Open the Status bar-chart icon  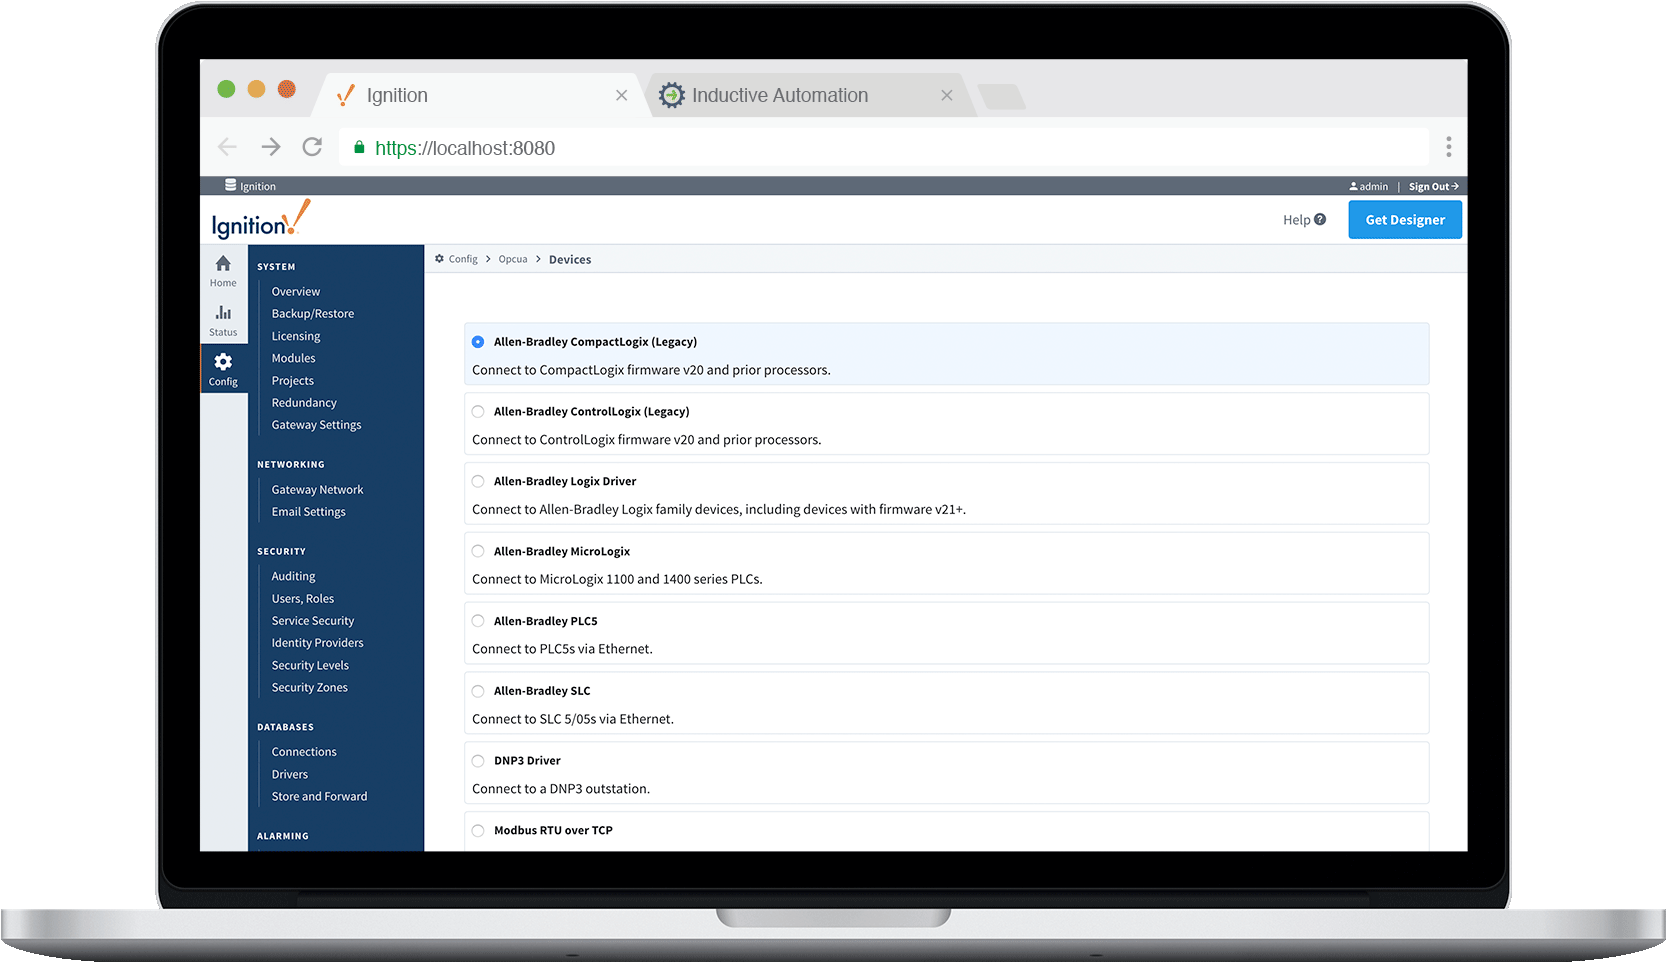click(x=223, y=313)
